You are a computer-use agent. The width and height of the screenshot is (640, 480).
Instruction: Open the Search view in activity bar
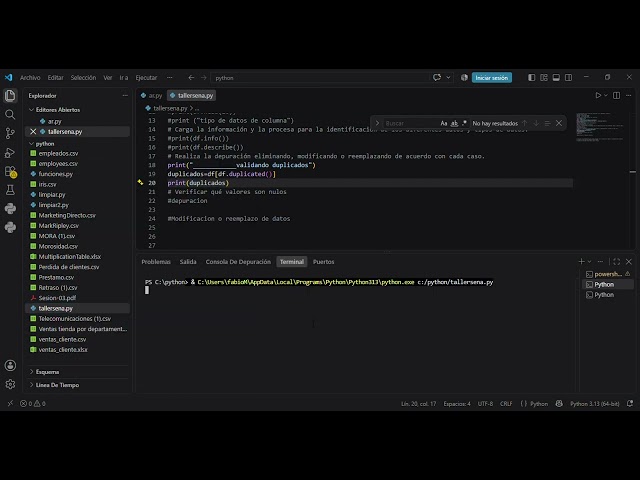(x=10, y=115)
